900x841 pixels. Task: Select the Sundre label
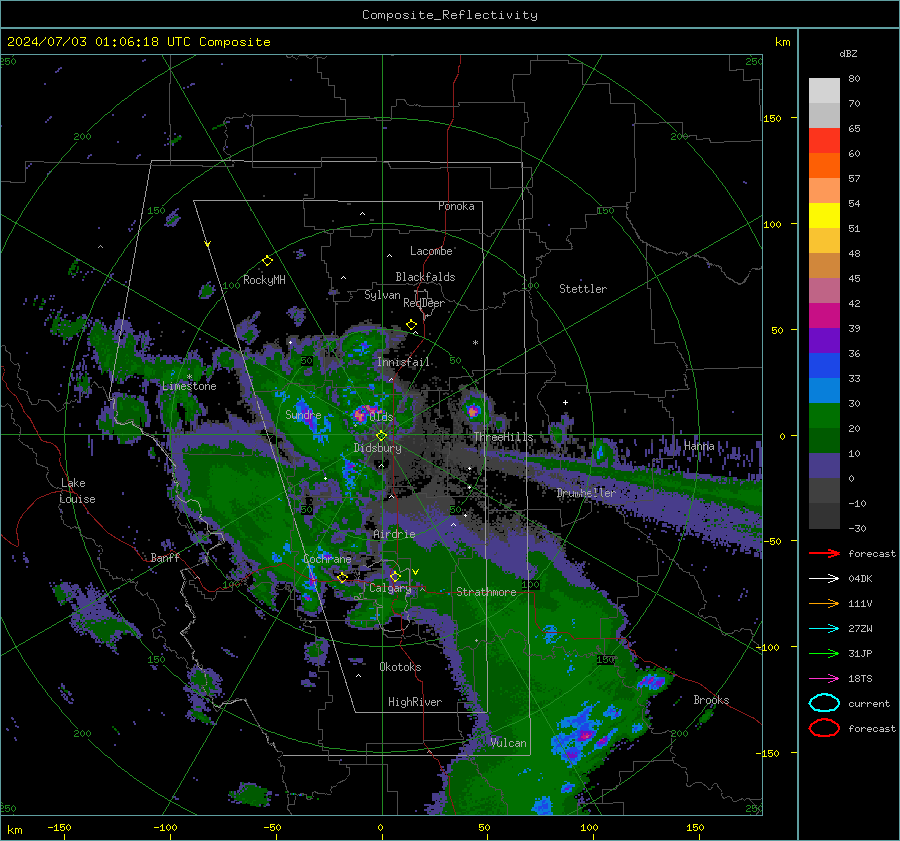pos(303,414)
